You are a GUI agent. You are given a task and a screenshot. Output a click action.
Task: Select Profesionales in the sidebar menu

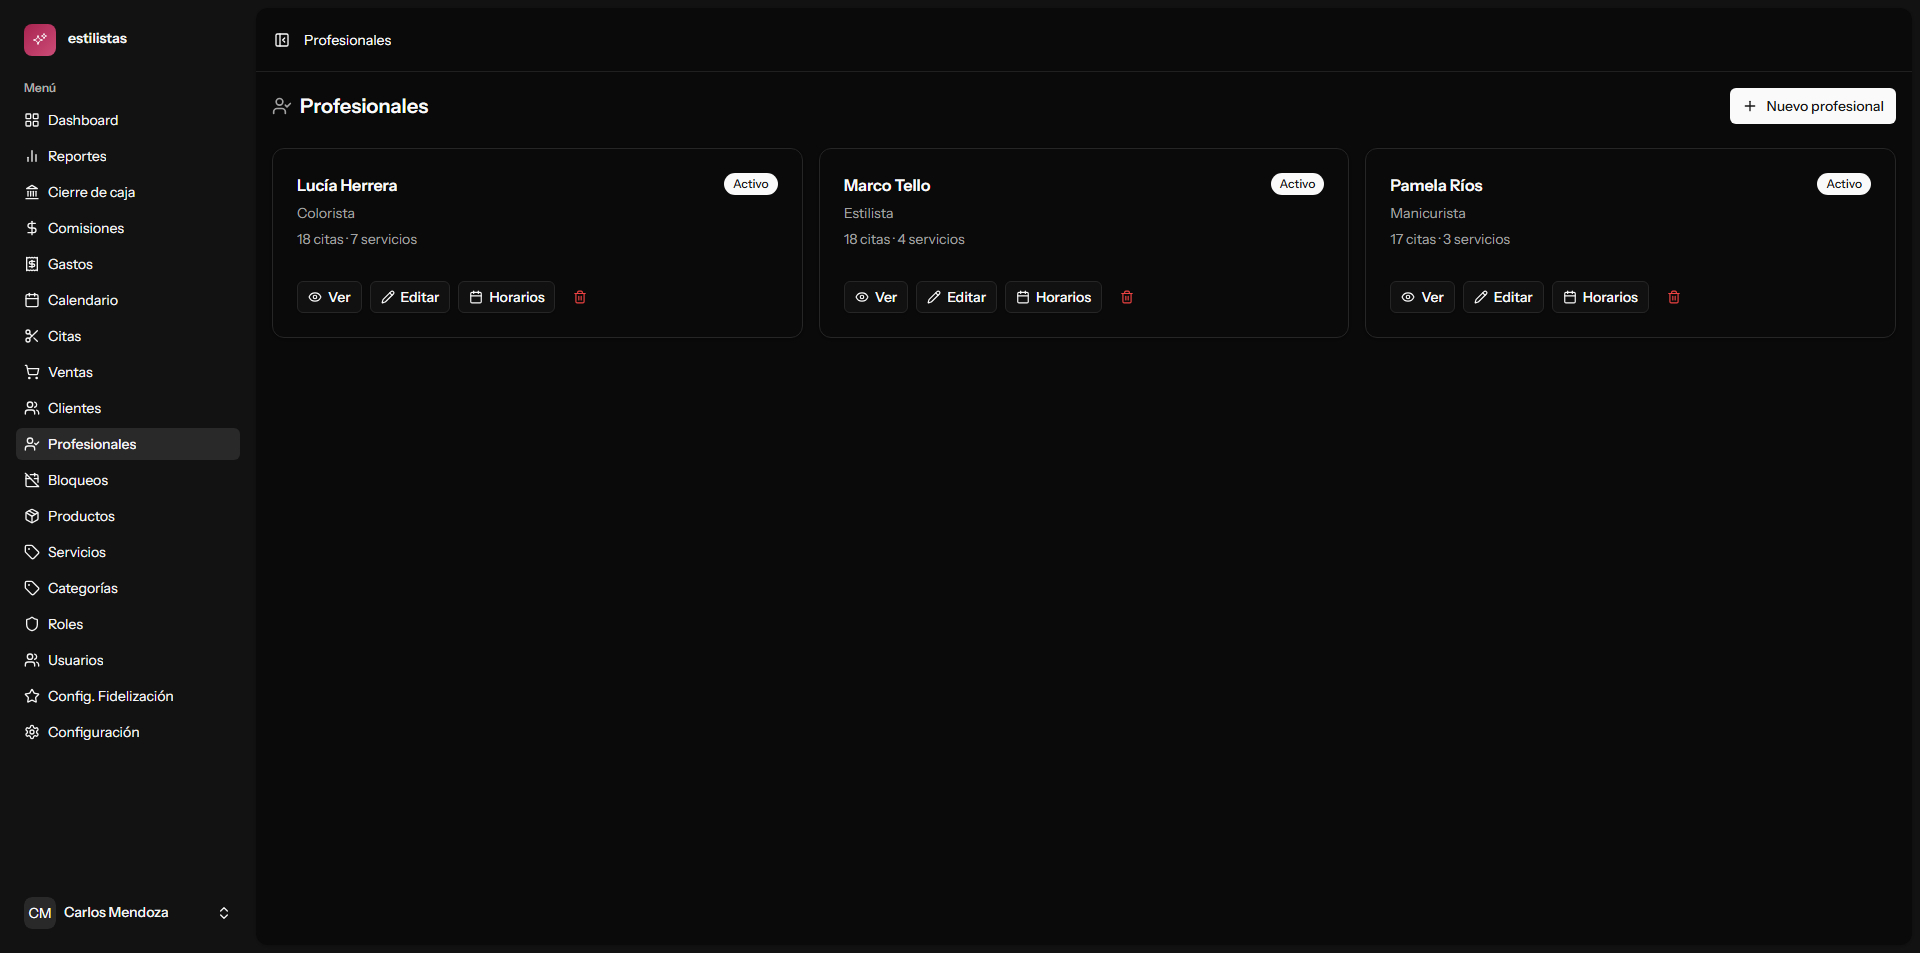[92, 444]
